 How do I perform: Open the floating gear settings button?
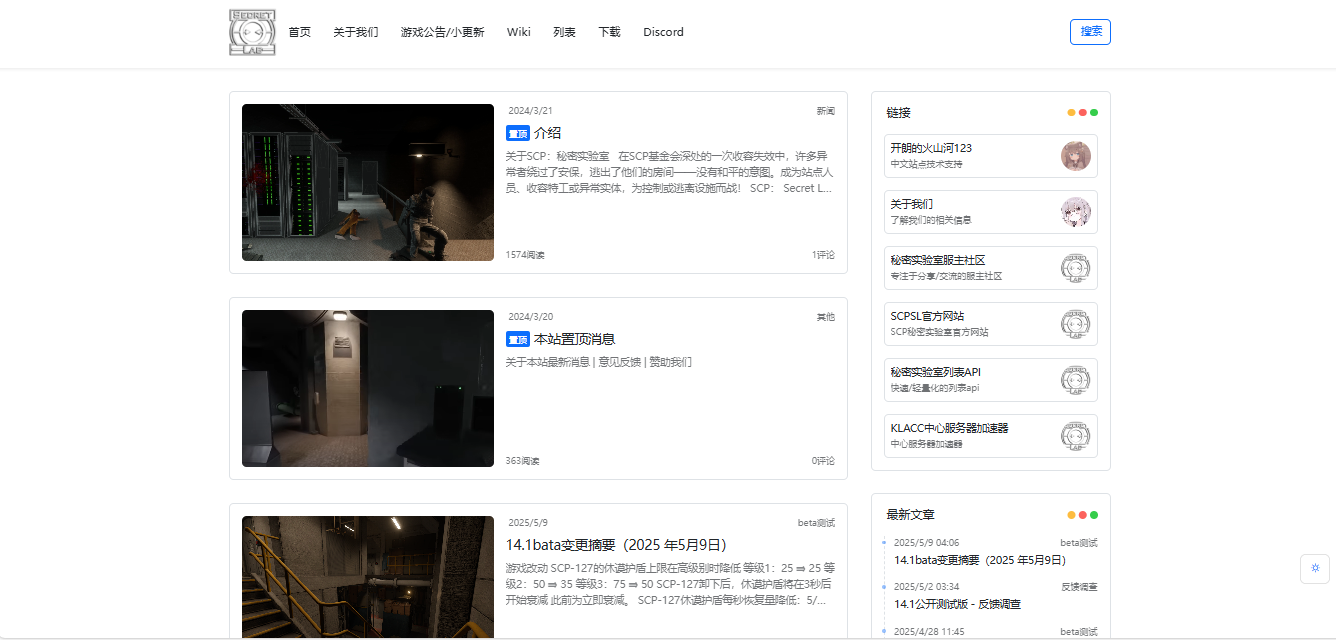coord(1315,568)
